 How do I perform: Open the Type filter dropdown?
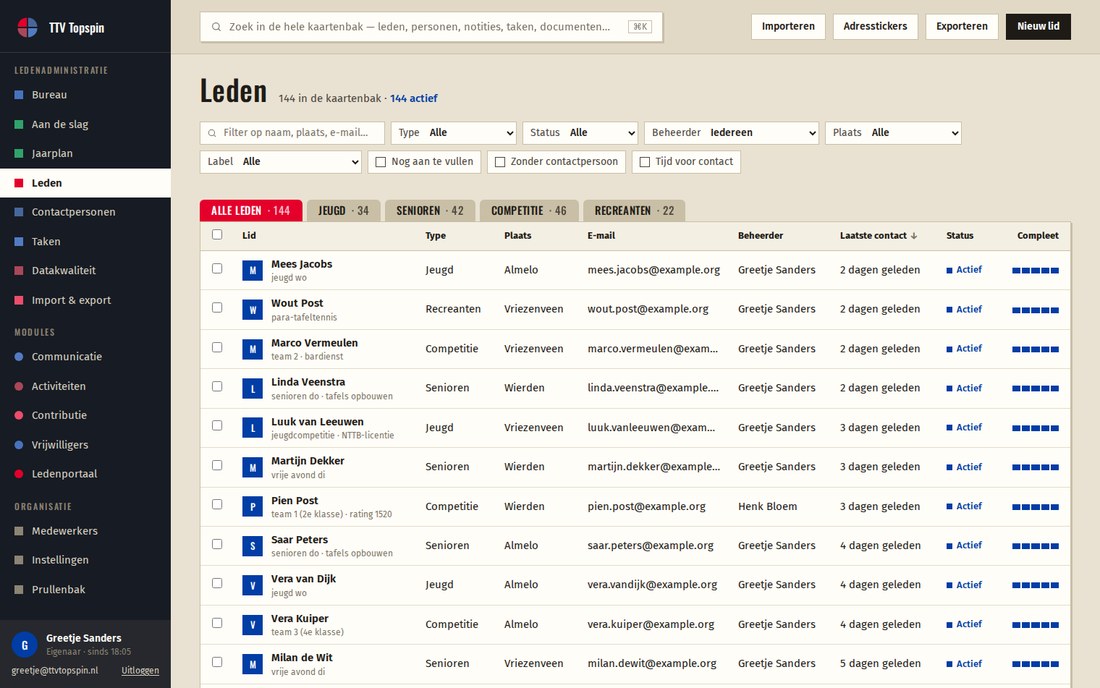[x=454, y=133]
